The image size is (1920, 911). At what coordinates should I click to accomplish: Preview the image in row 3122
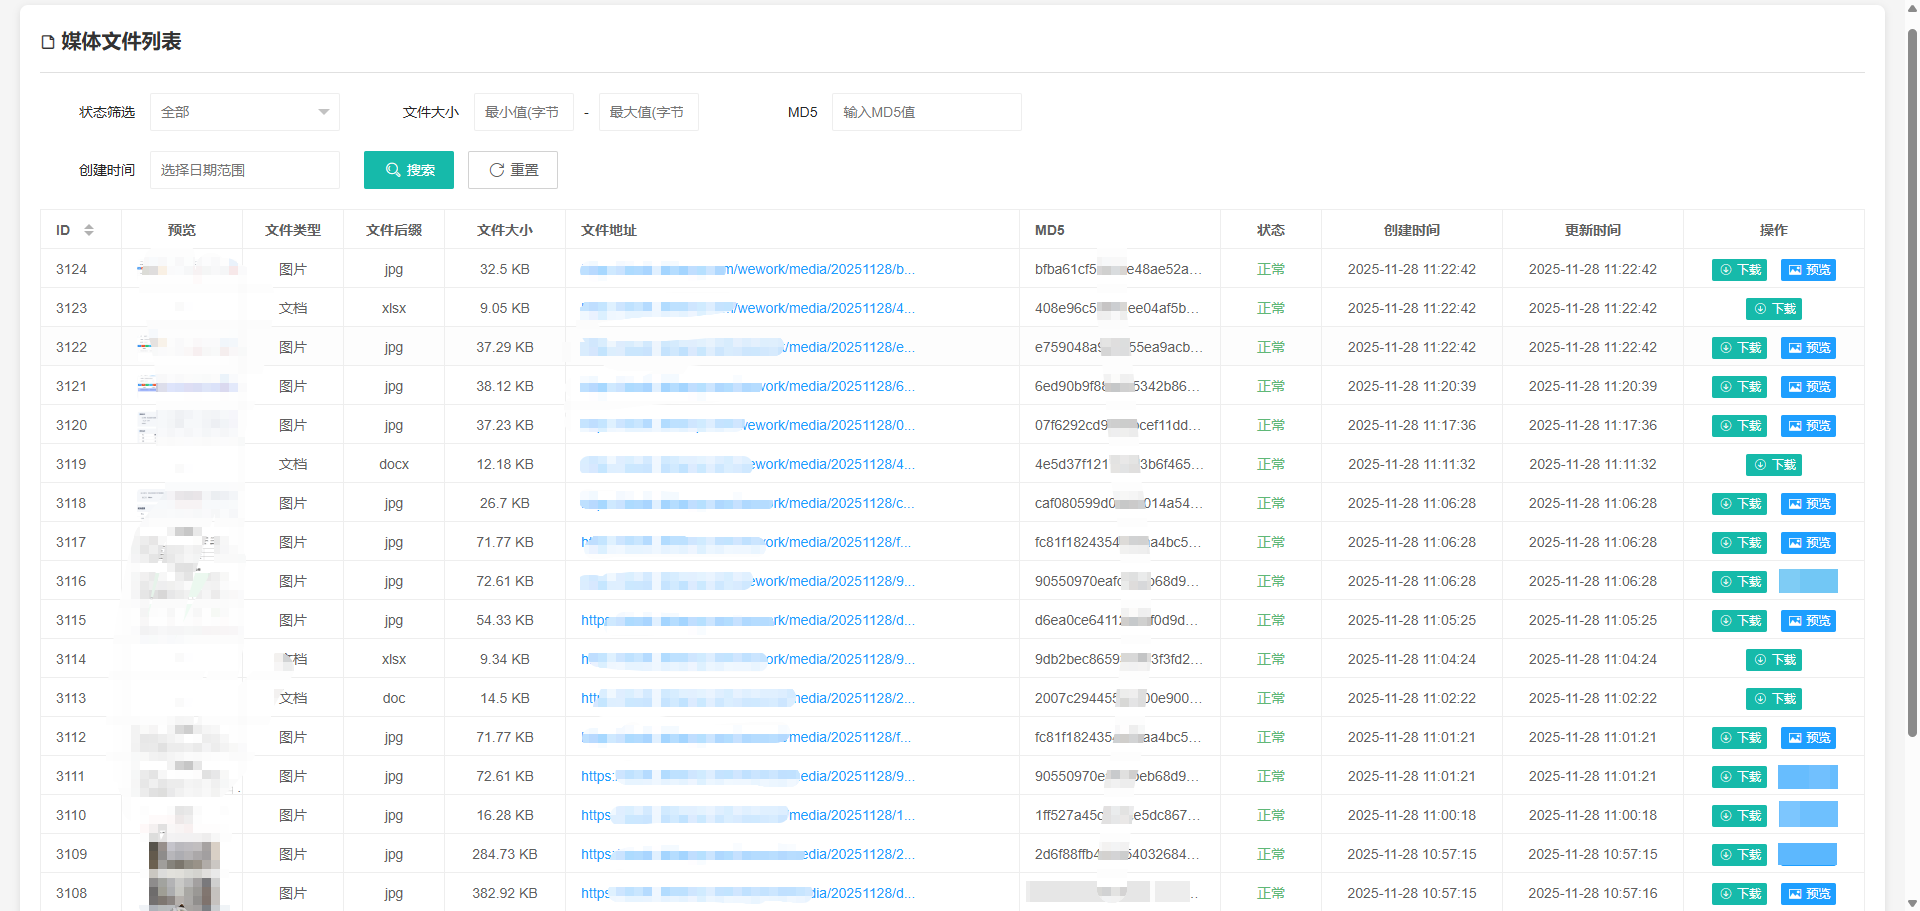pos(1808,348)
